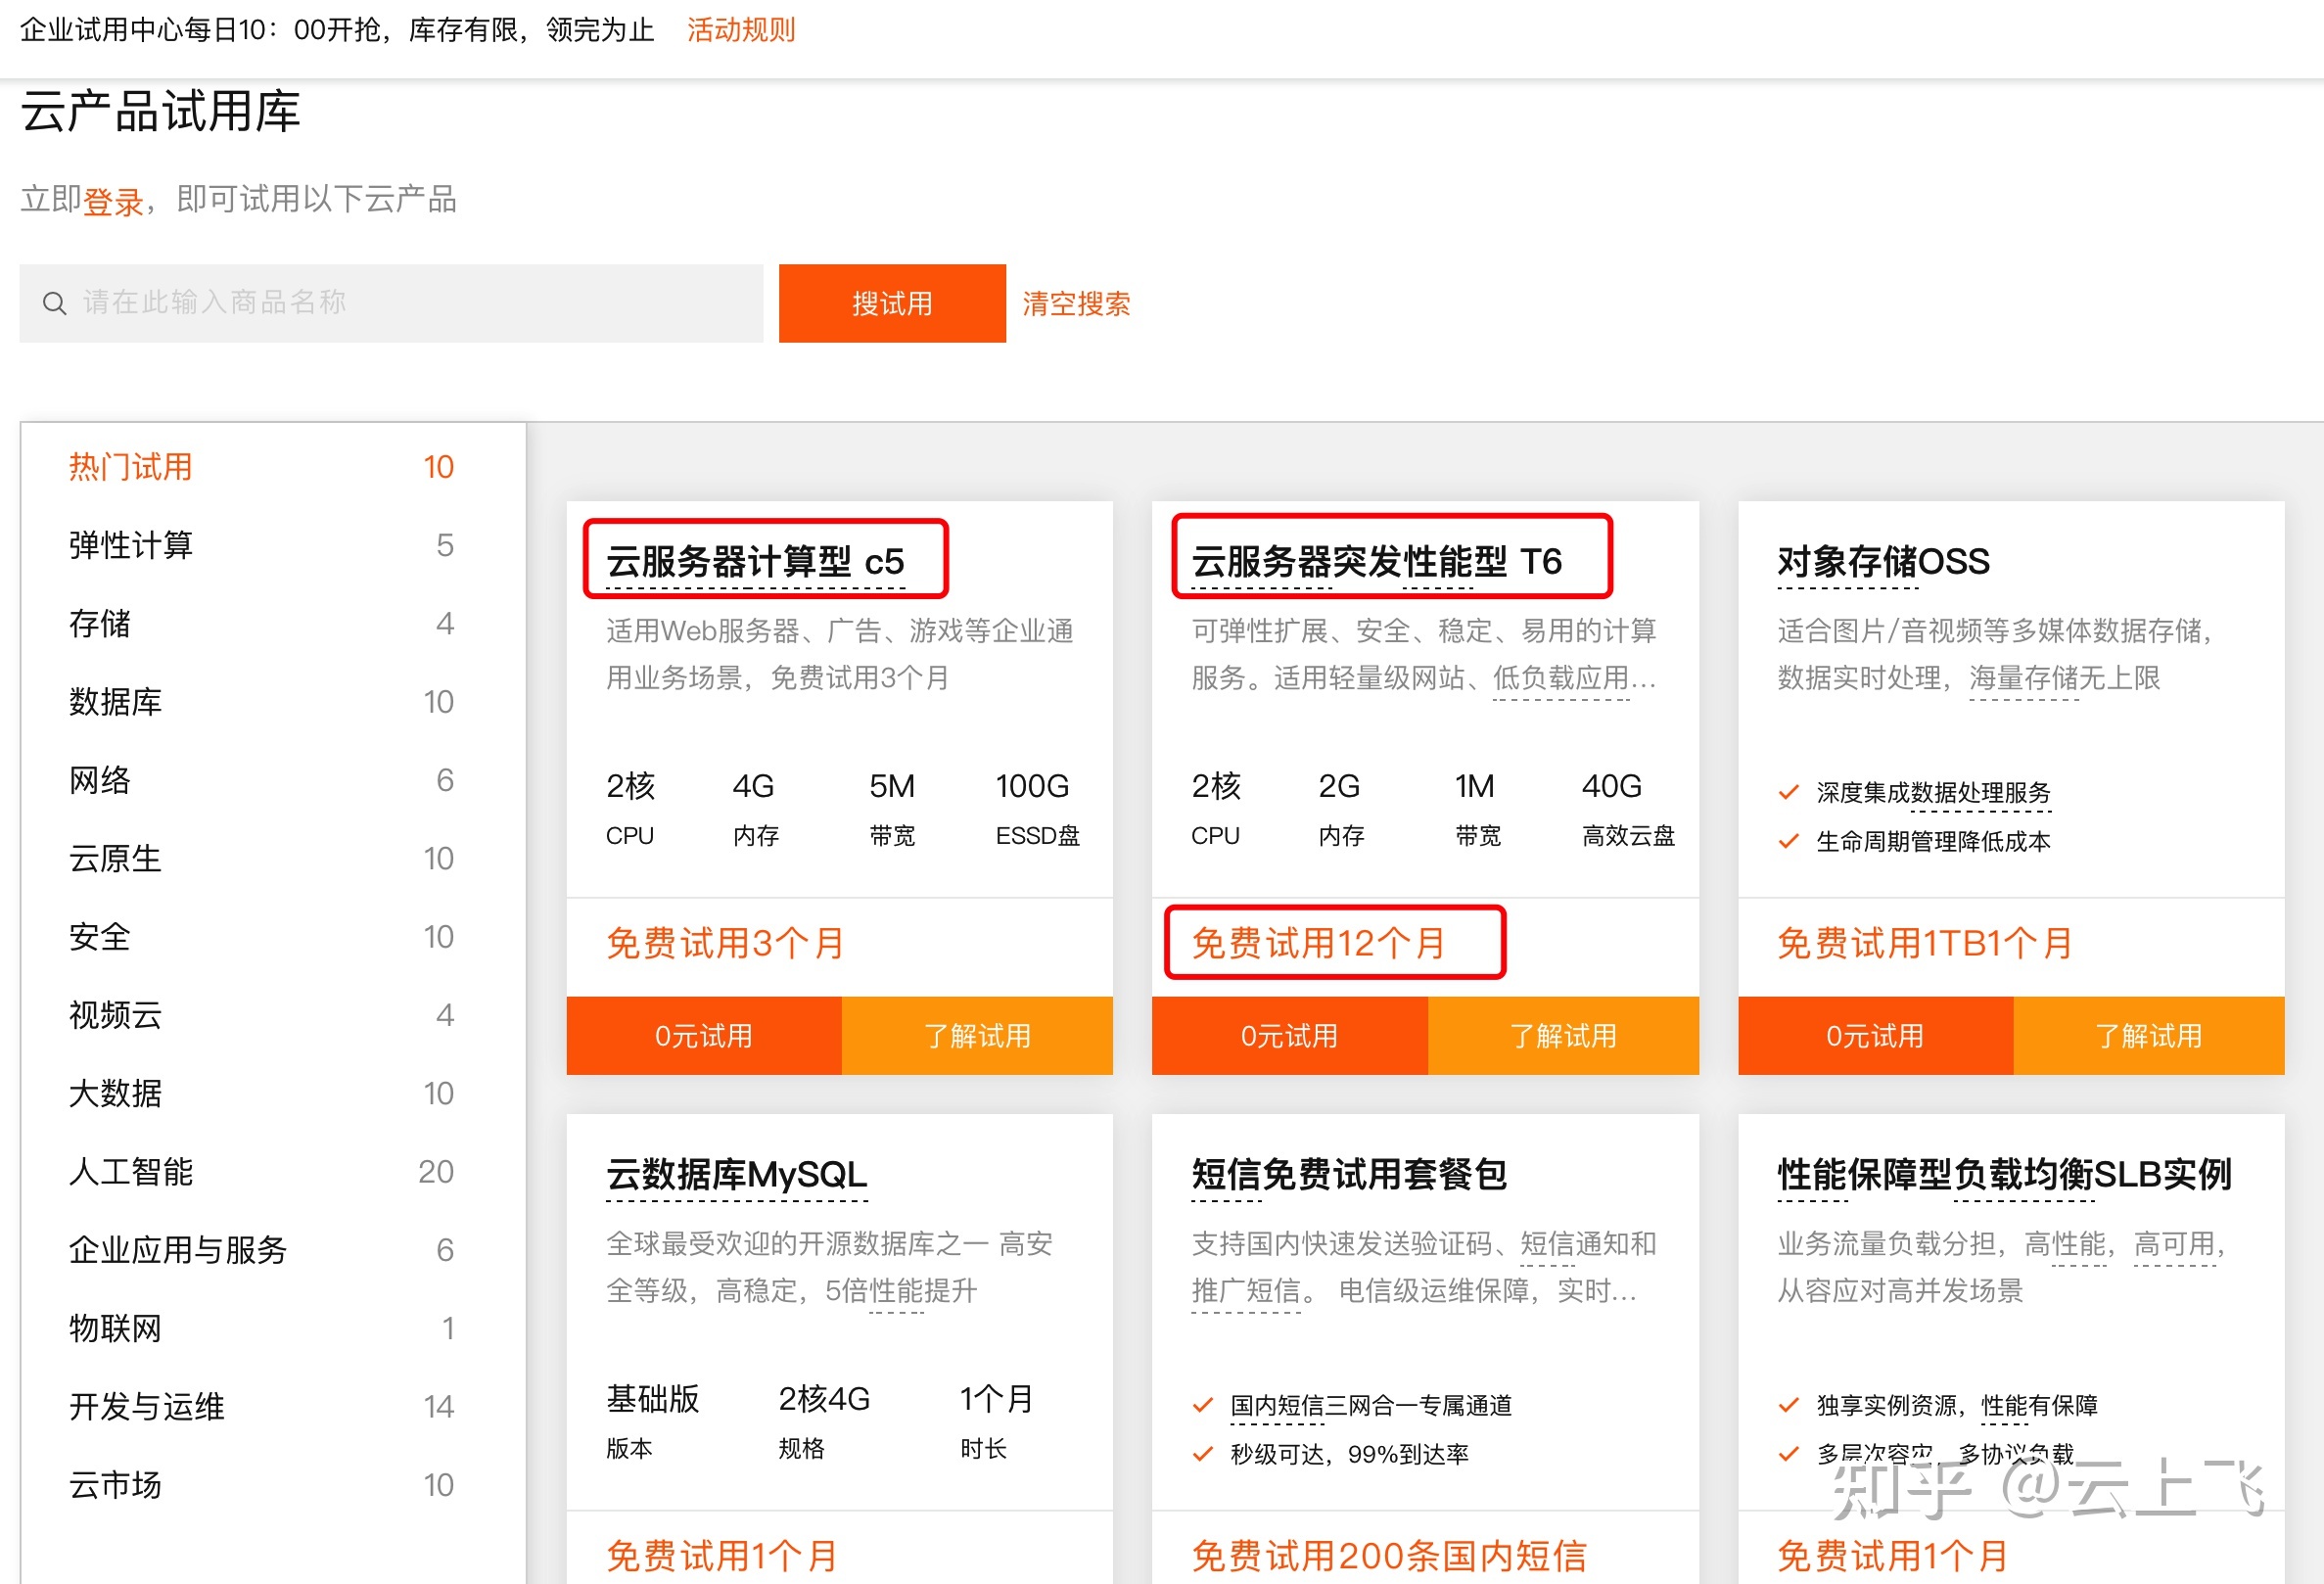Select the 数据库 category
2324x1584 pixels.
coord(262,702)
